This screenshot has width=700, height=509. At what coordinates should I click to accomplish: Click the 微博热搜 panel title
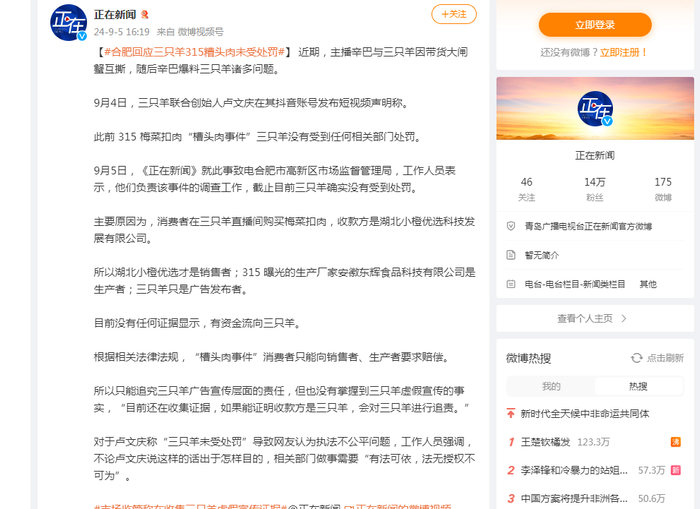pos(528,358)
